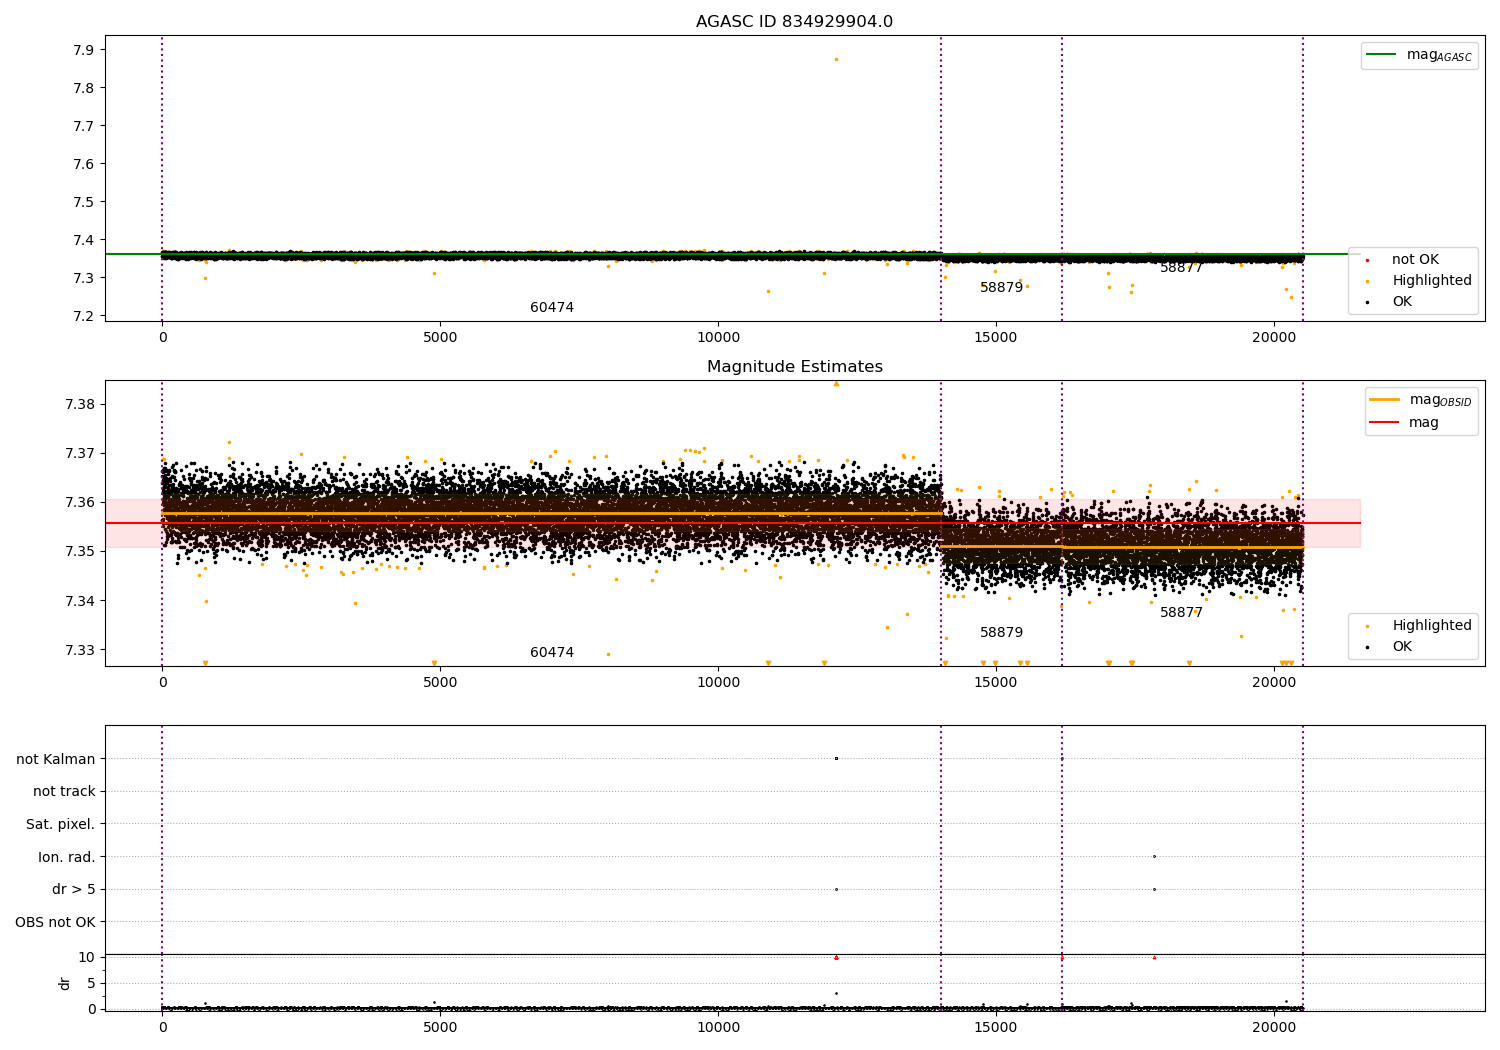Click the 20000 x-axis tick in the Magnitude Estimates plot
Screen dimensions: 1500x1050
(1273, 683)
